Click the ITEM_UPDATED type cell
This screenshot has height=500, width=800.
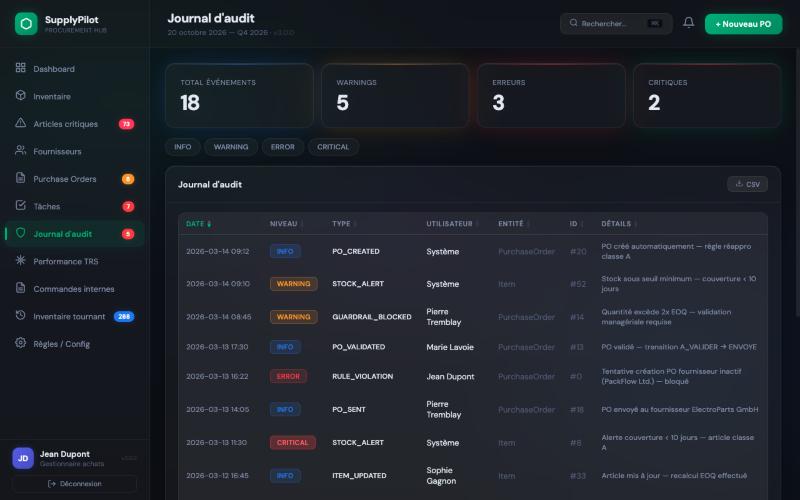(359, 476)
